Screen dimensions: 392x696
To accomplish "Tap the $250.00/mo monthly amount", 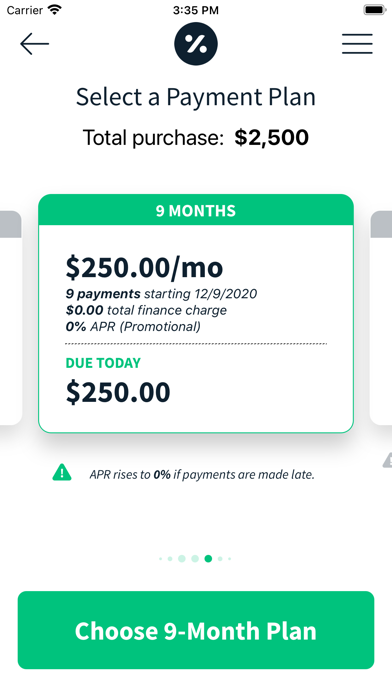I will [x=144, y=268].
